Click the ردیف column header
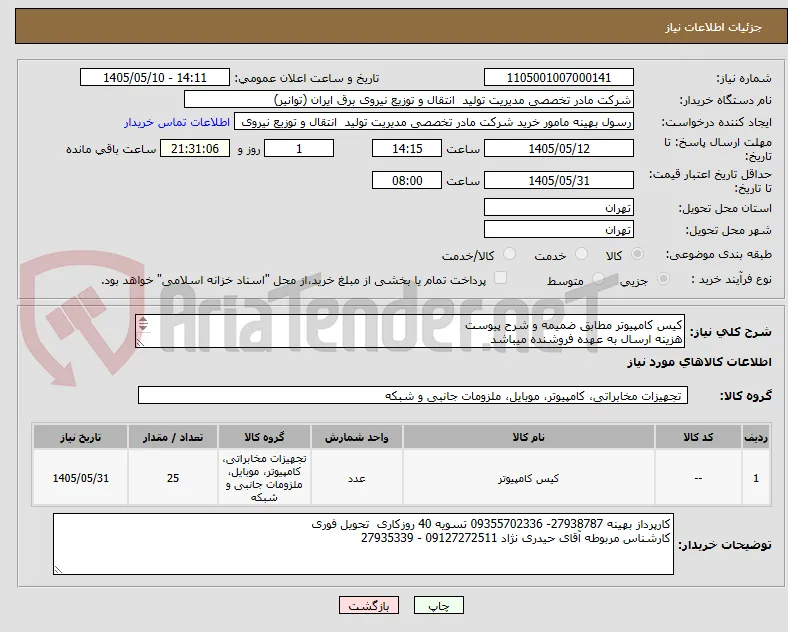 (755, 437)
